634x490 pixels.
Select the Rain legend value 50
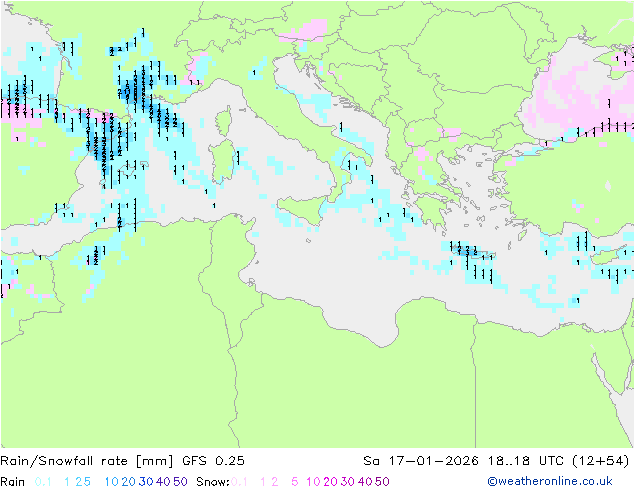(x=180, y=482)
